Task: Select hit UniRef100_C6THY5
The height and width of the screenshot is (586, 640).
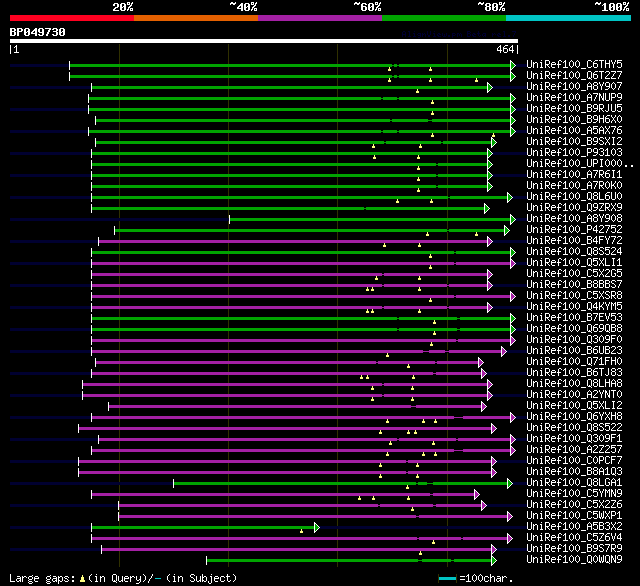Action: [574, 64]
